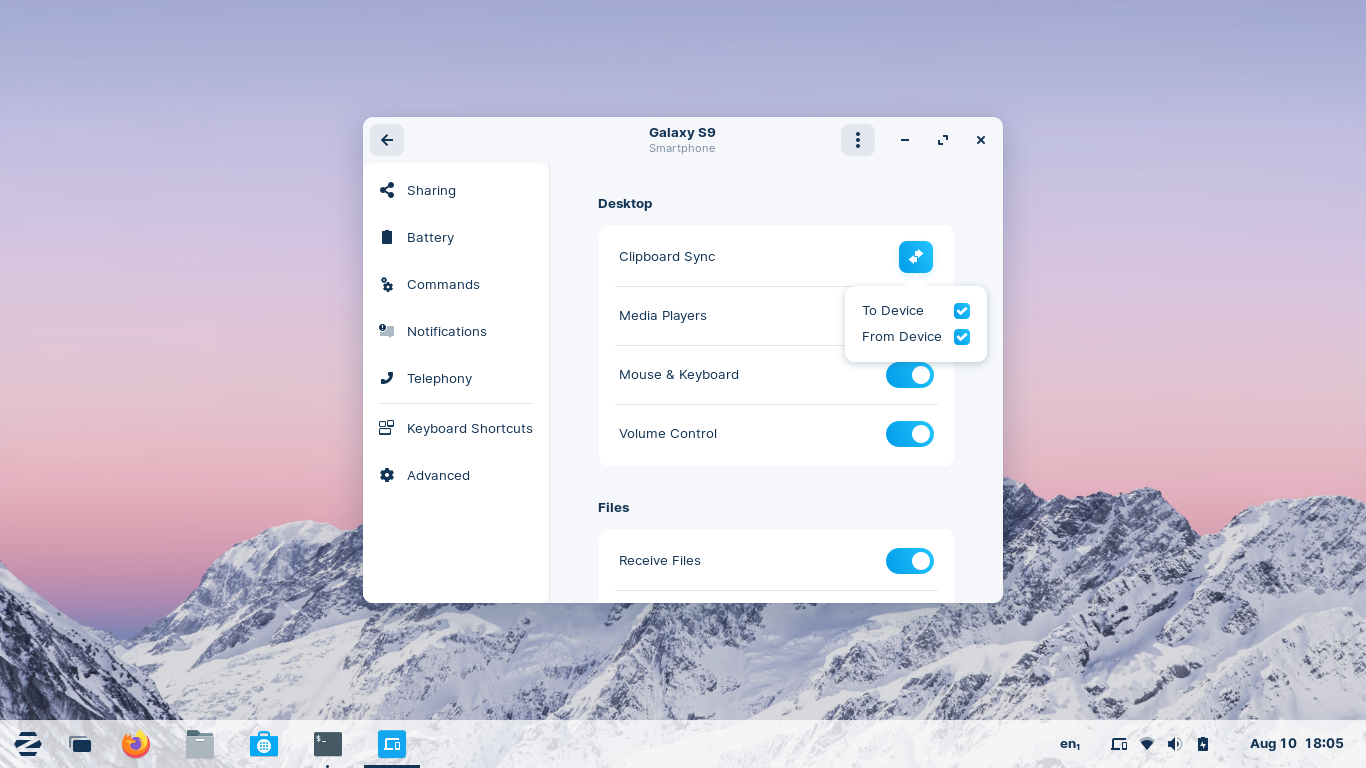Image resolution: width=1366 pixels, height=768 pixels.
Task: Open the Keyboard Shortcuts section
Action: click(456, 428)
